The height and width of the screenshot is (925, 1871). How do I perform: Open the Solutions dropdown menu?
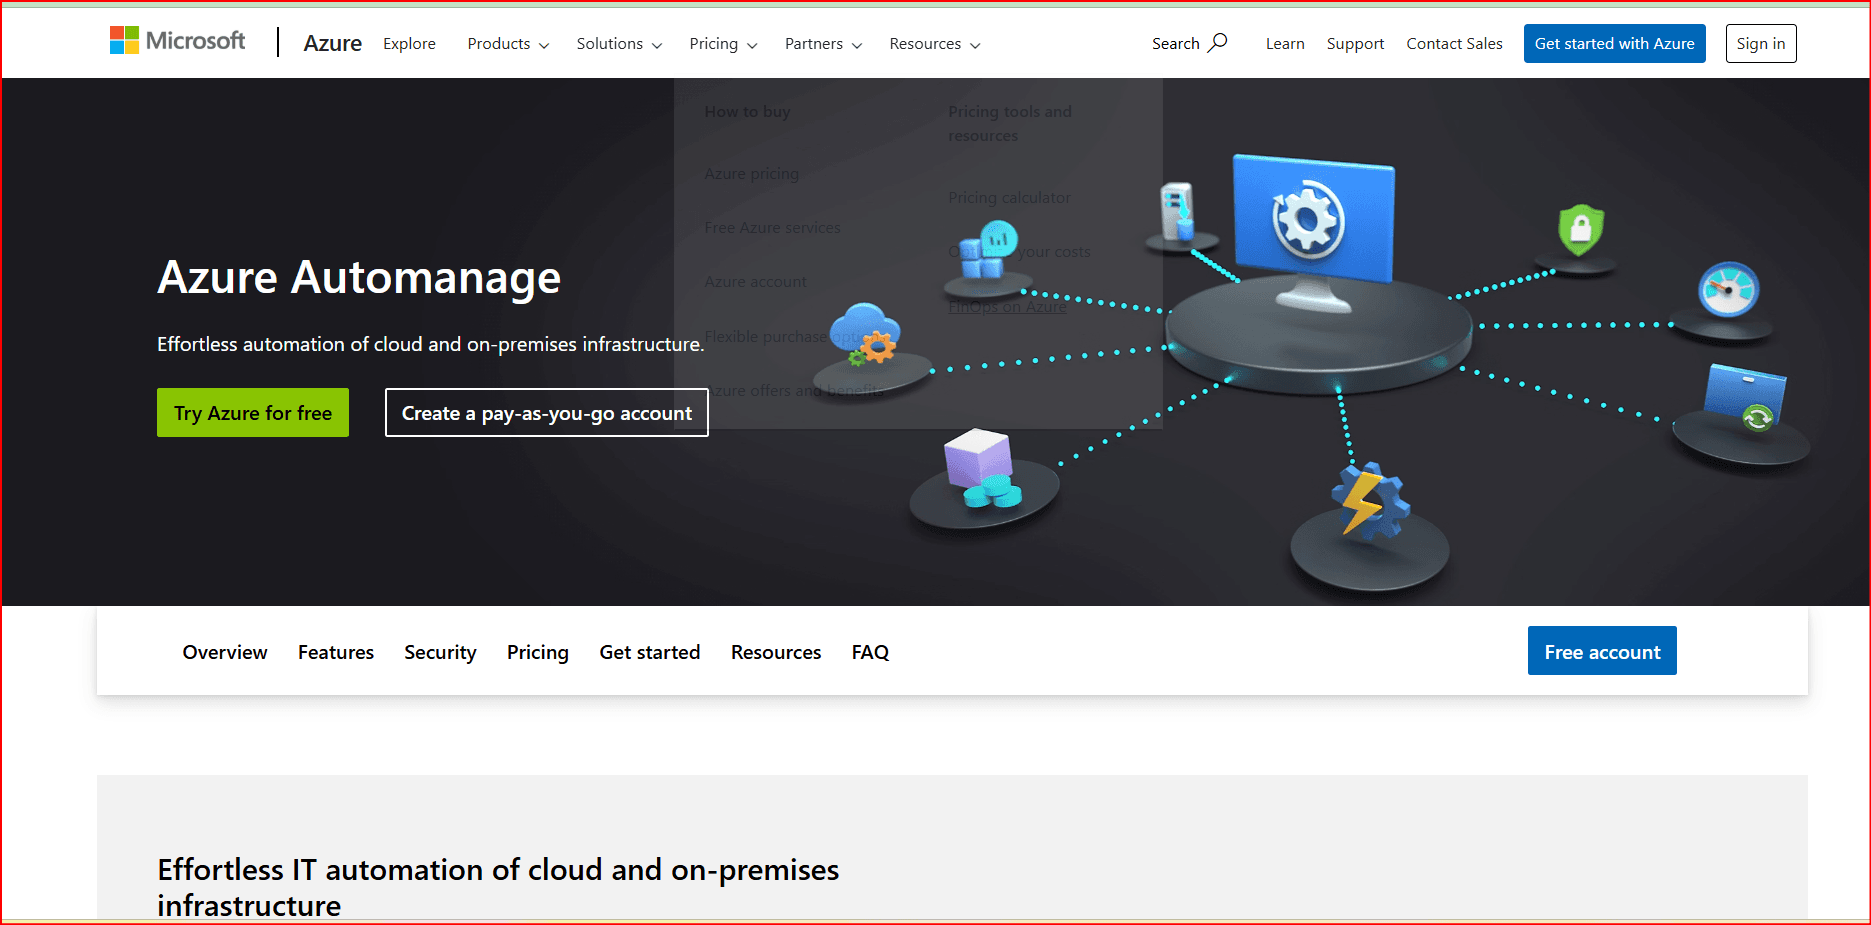(x=619, y=44)
